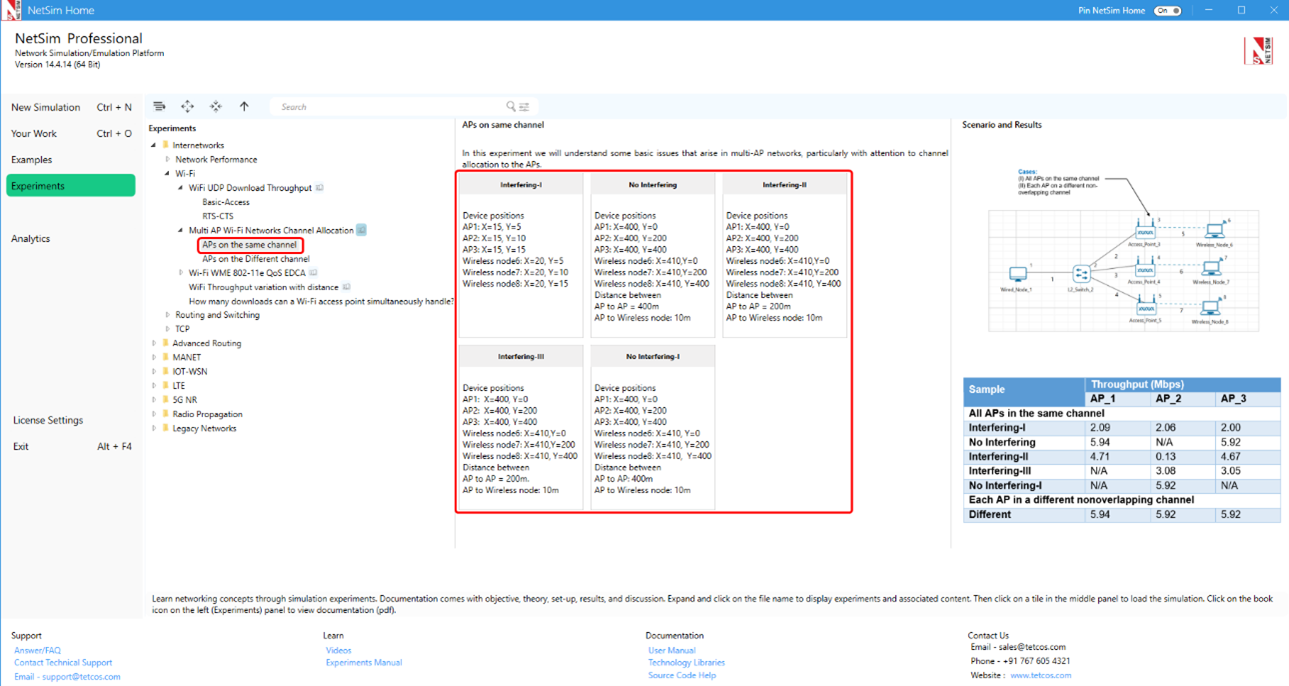Open the Examples menu item
This screenshot has width=1289, height=686.
[x=32, y=160]
